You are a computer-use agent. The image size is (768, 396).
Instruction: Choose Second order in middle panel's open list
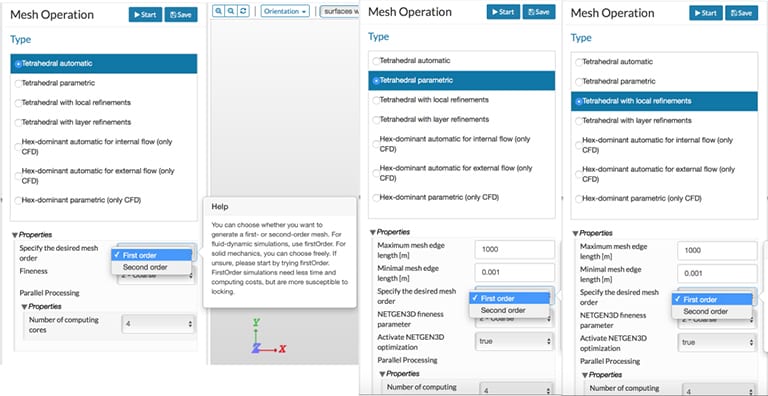pos(509,310)
